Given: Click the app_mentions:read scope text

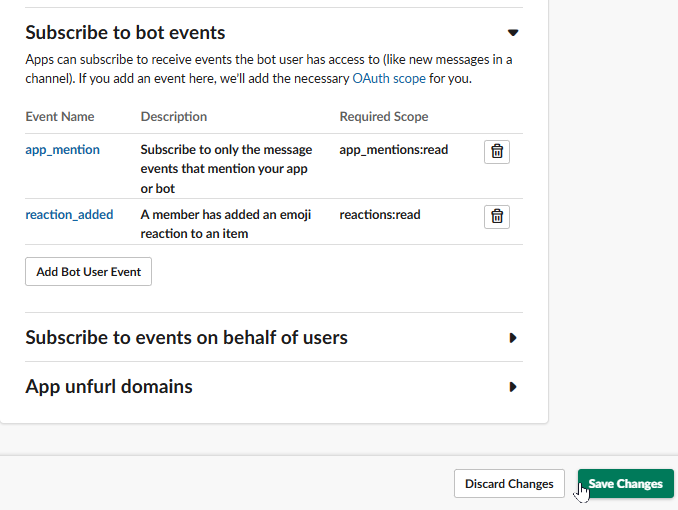Looking at the screenshot, I should [393, 150].
